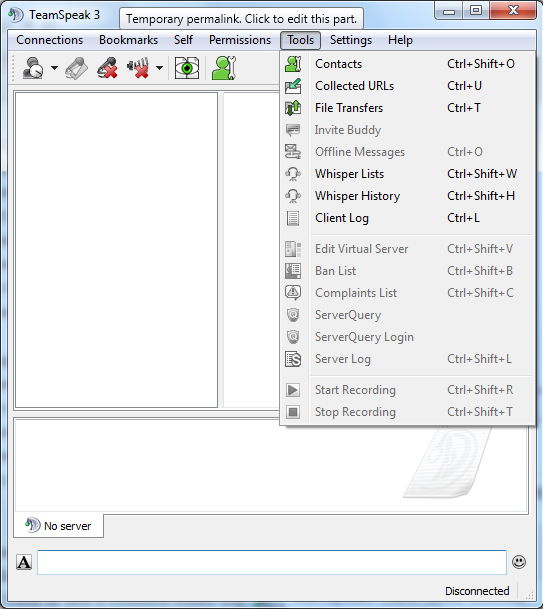Choose Collected URLs menu entry
The width and height of the screenshot is (543, 609).
(x=407, y=86)
